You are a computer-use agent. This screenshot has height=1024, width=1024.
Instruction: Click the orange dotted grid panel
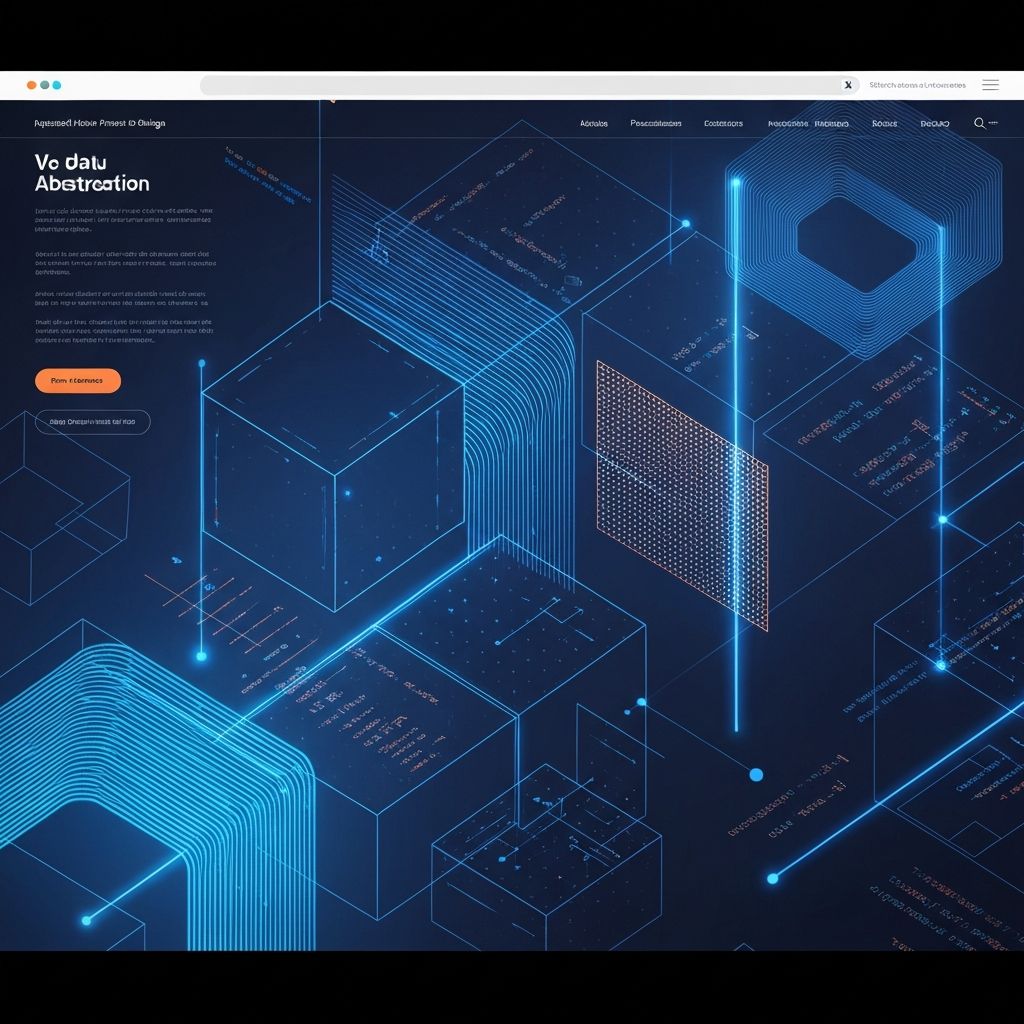point(682,493)
